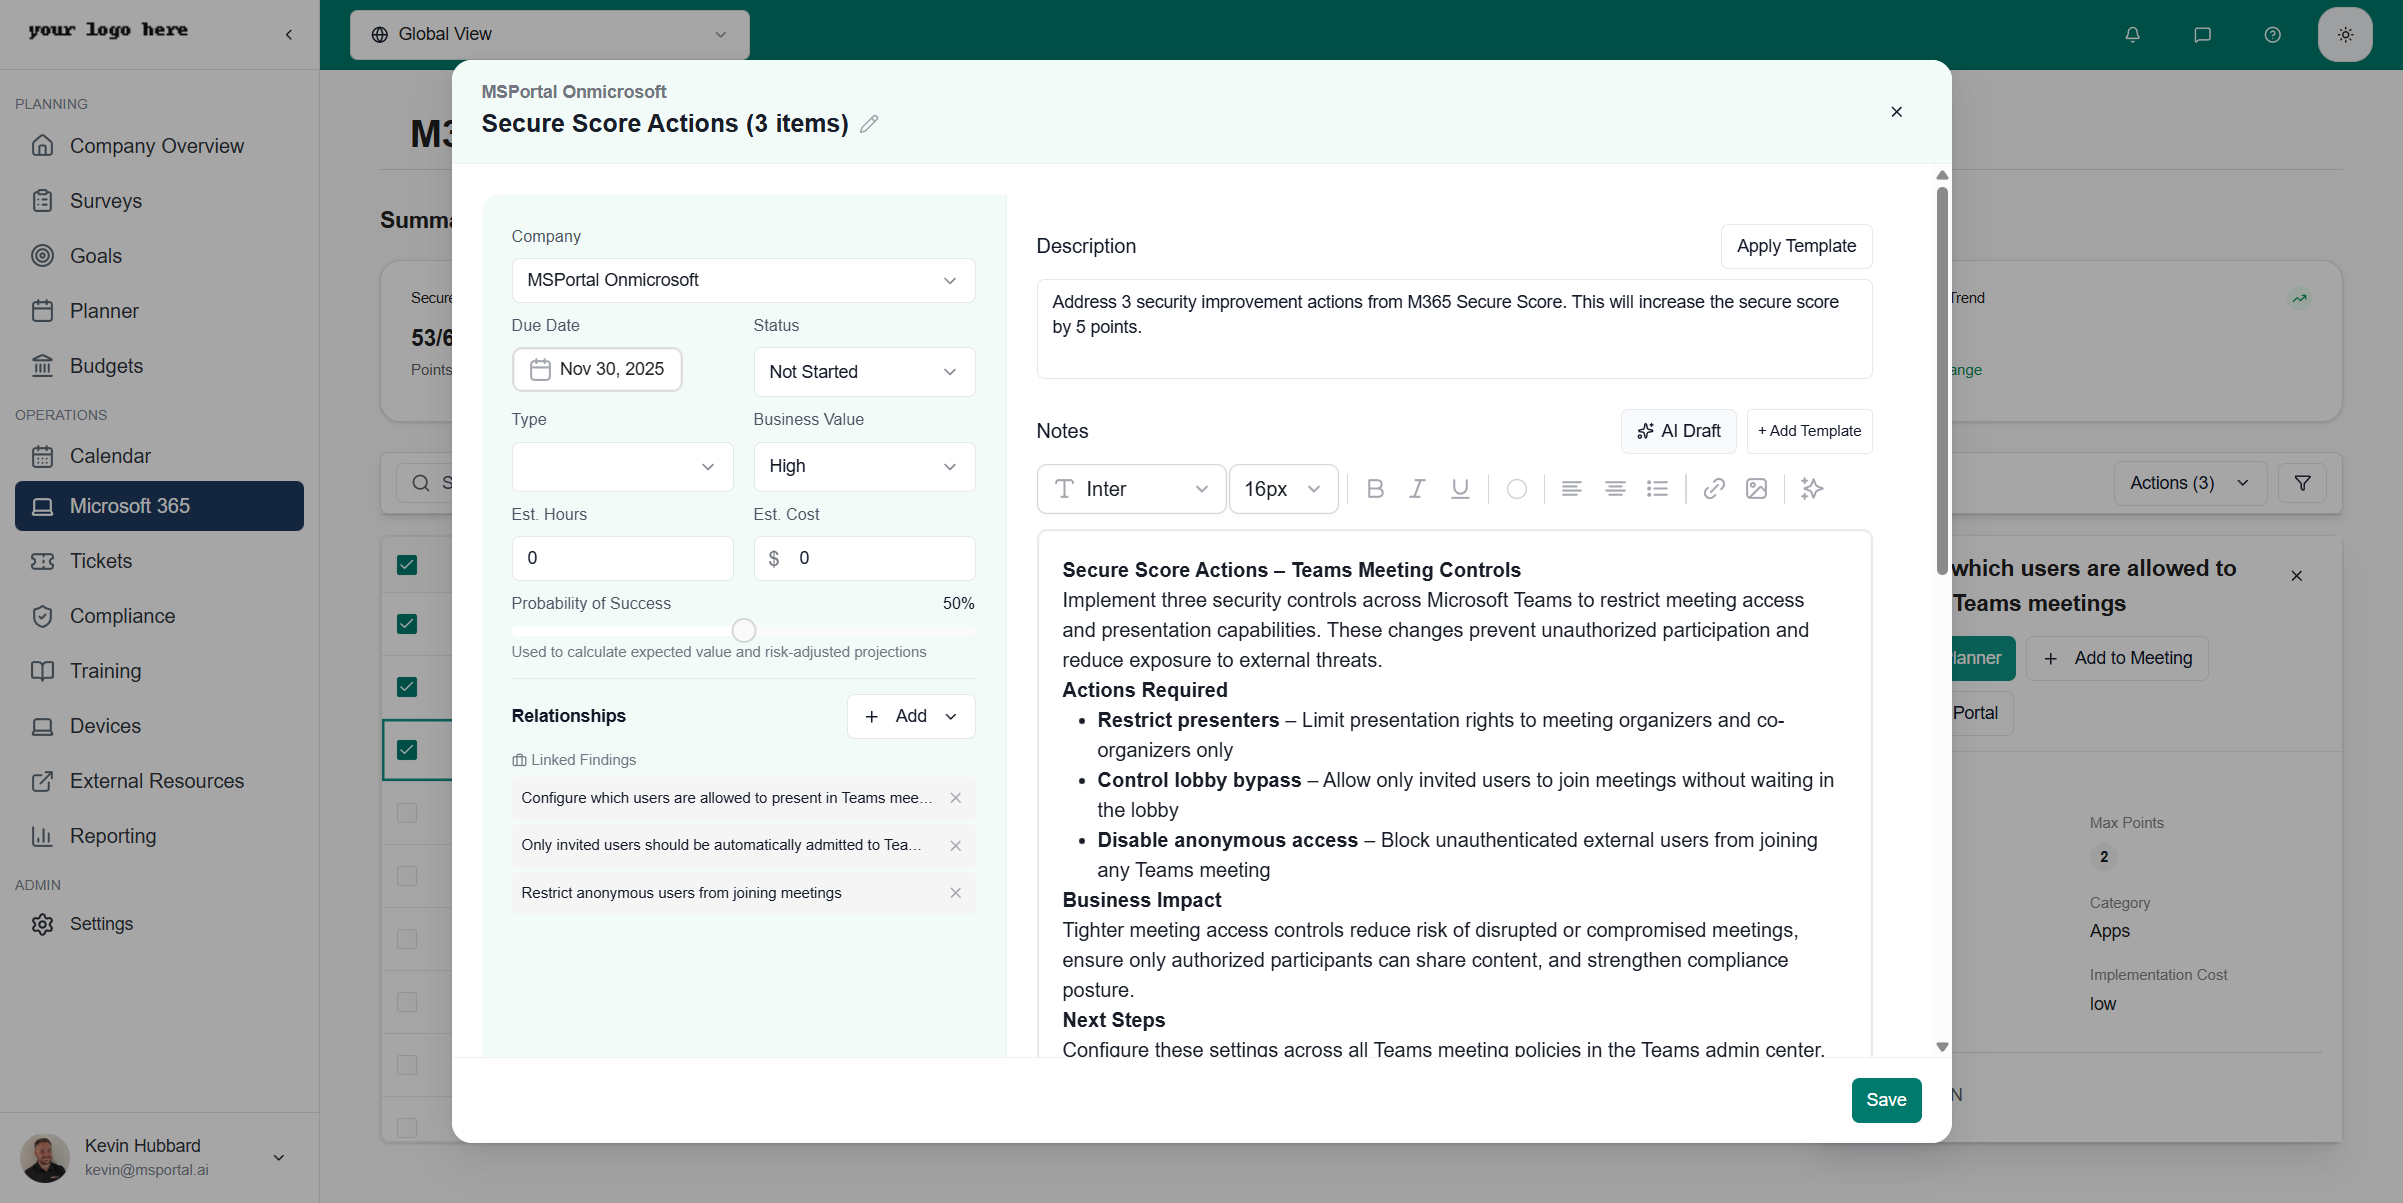Click the Est. Hours input field
Viewport: 2403px width, 1203px height.
click(621, 558)
